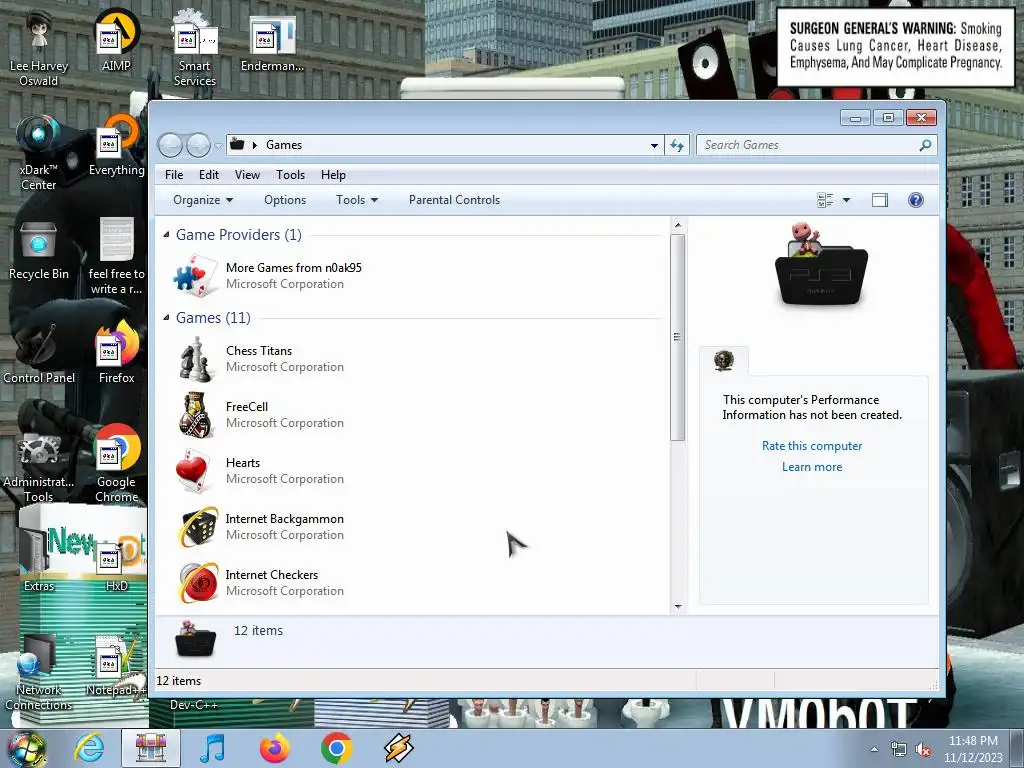Open Lee Harvey Oswald desktop icon

pyautogui.click(x=39, y=47)
